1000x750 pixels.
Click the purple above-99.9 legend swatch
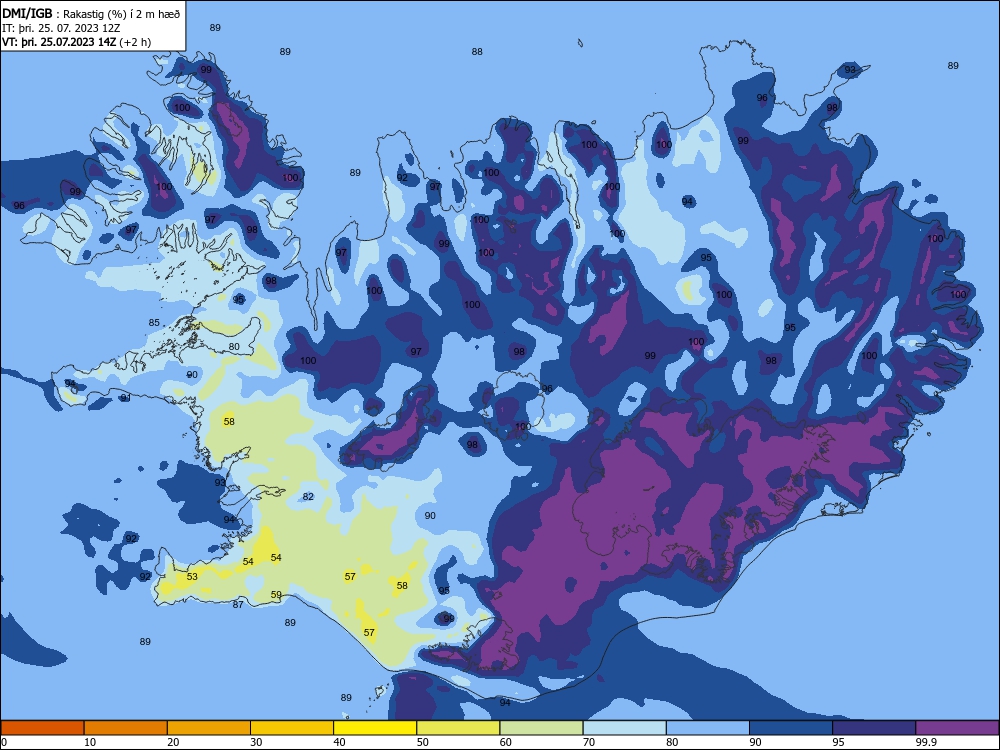point(957,728)
